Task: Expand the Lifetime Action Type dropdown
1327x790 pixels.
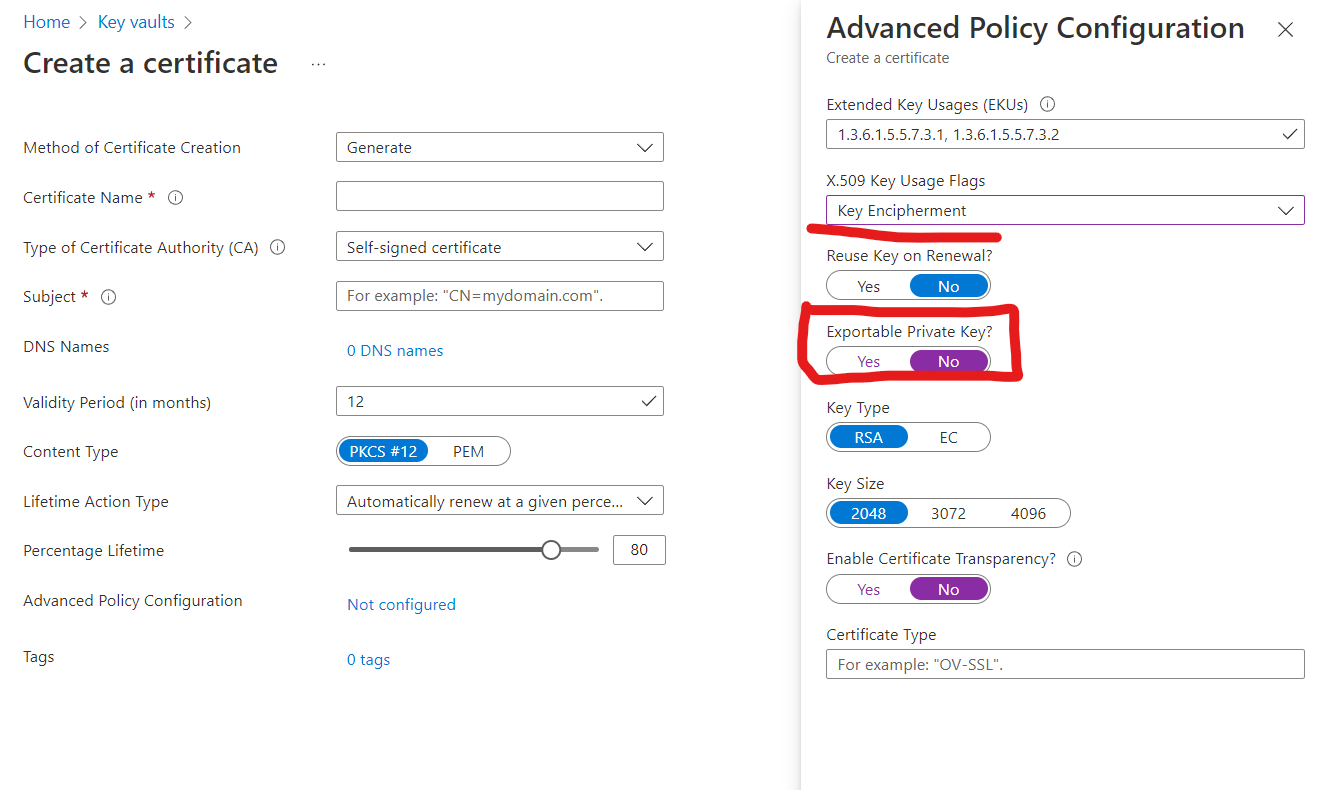Action: (499, 501)
